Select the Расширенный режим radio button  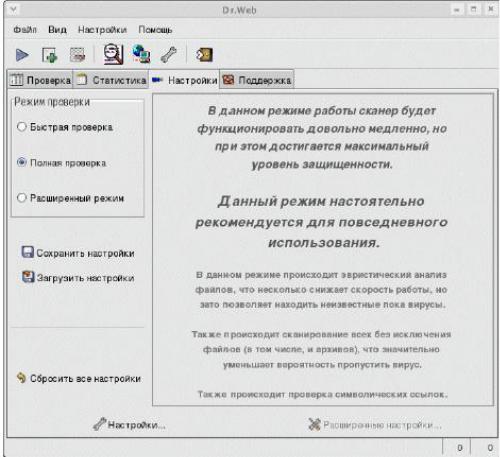point(22,198)
